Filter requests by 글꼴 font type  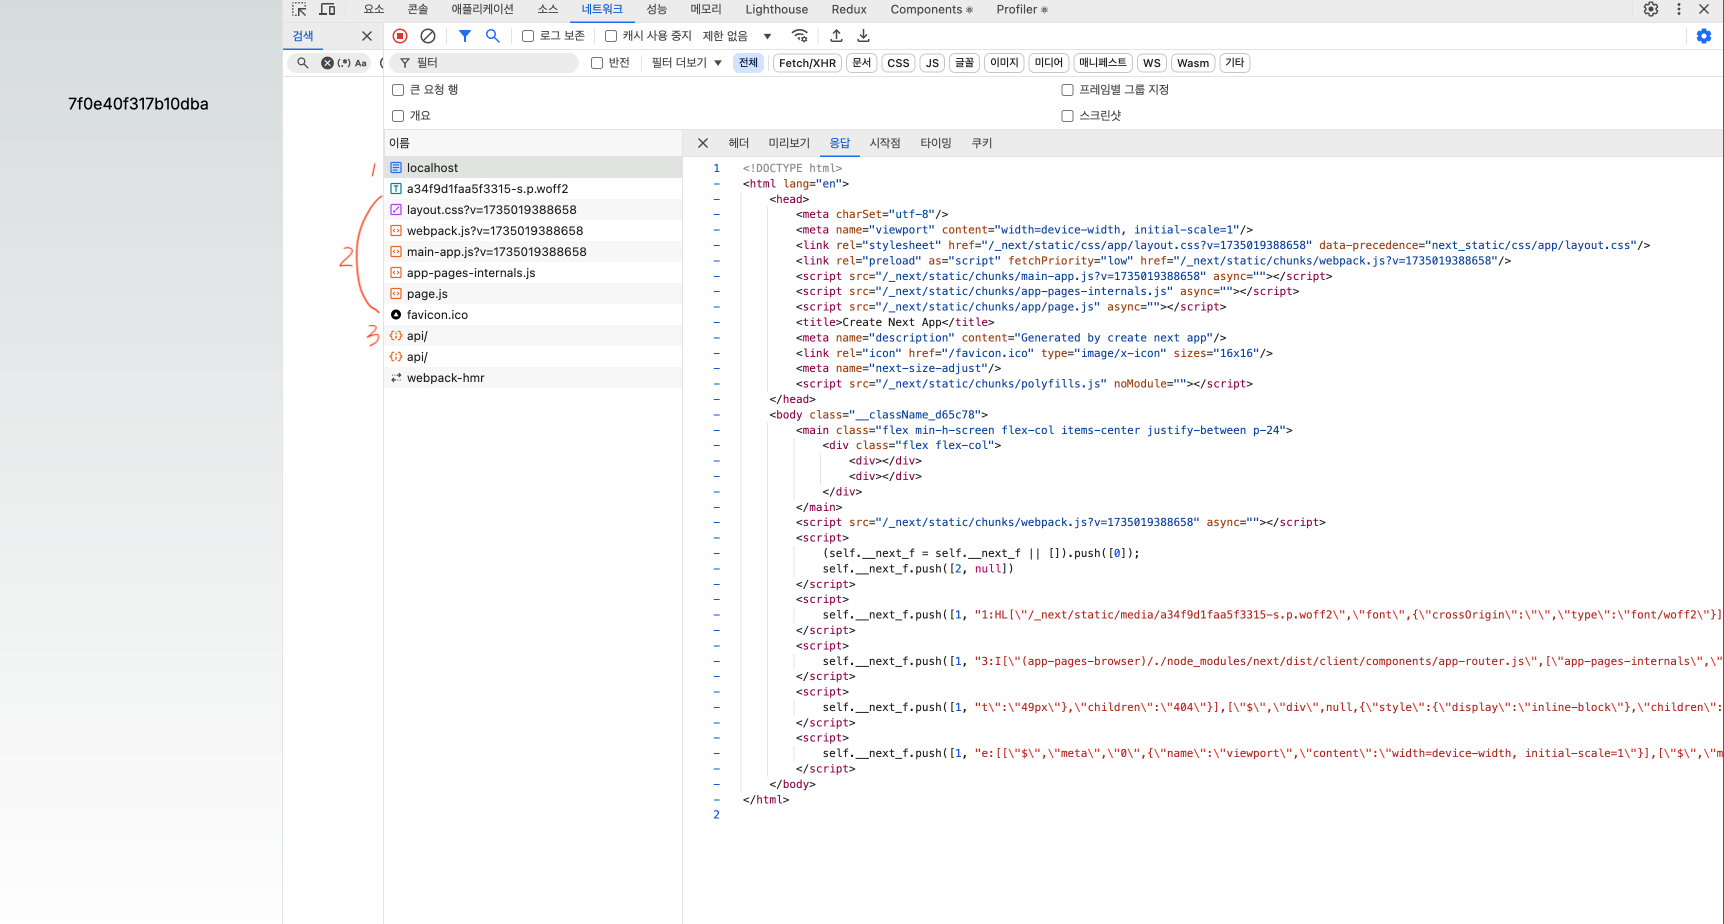point(964,63)
